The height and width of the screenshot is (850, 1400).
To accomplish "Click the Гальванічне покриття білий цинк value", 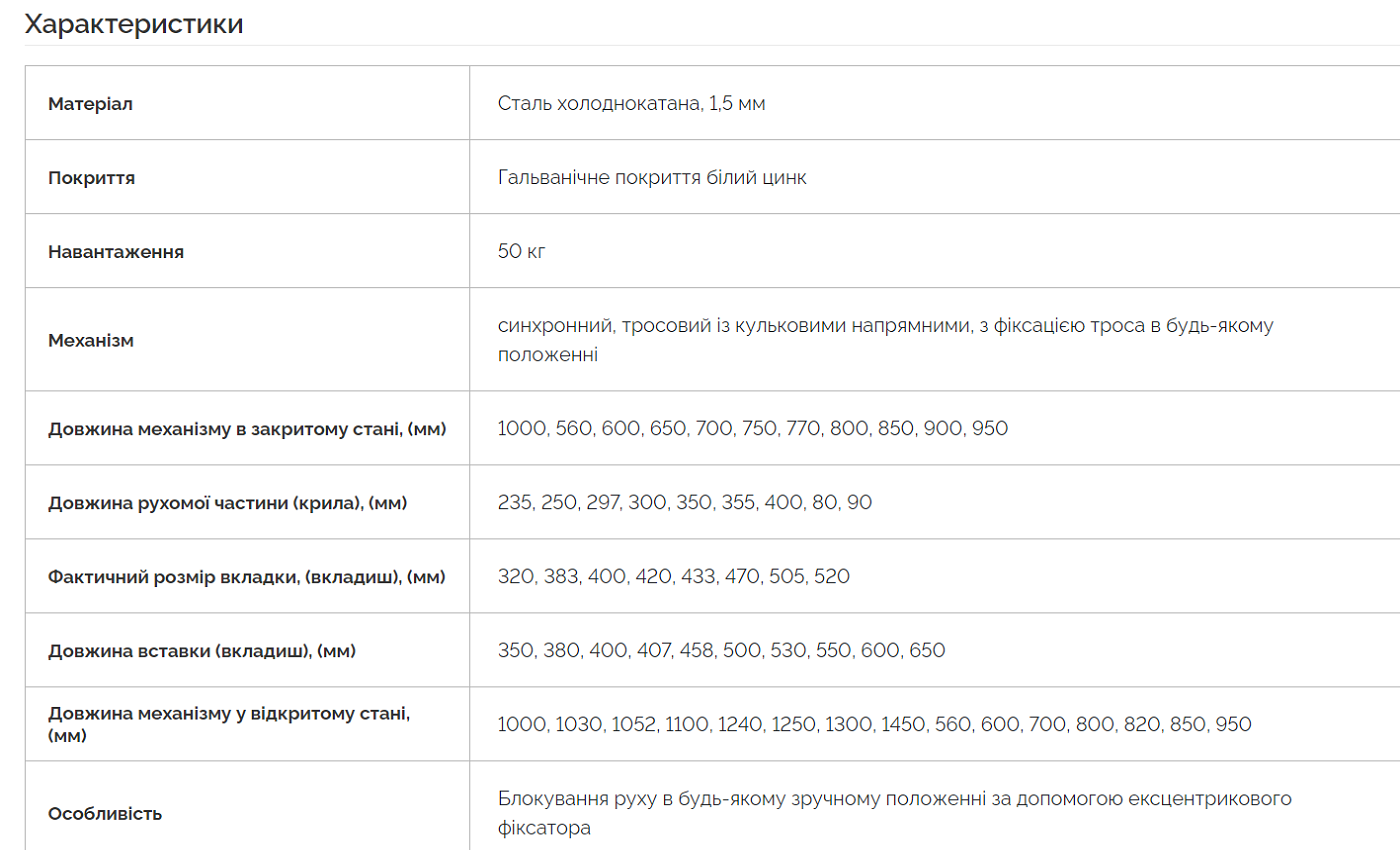I will coord(652,177).
